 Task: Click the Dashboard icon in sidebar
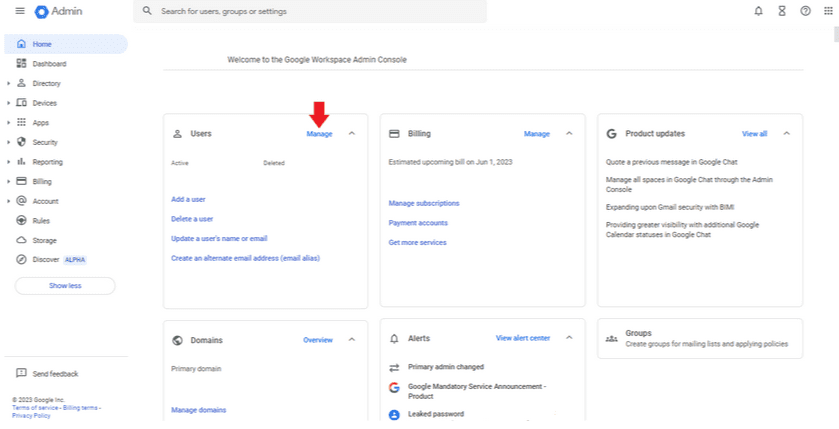tap(21, 64)
